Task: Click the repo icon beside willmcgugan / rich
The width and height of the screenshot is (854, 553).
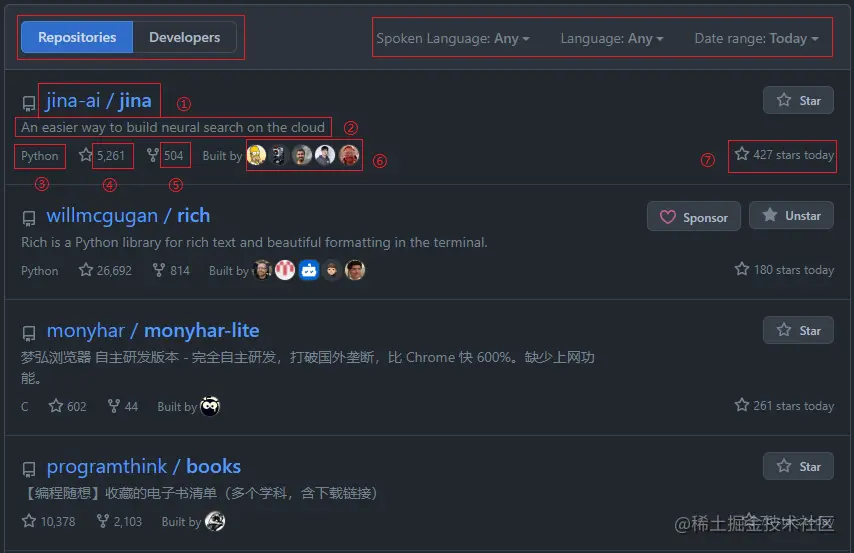Action: 29,218
